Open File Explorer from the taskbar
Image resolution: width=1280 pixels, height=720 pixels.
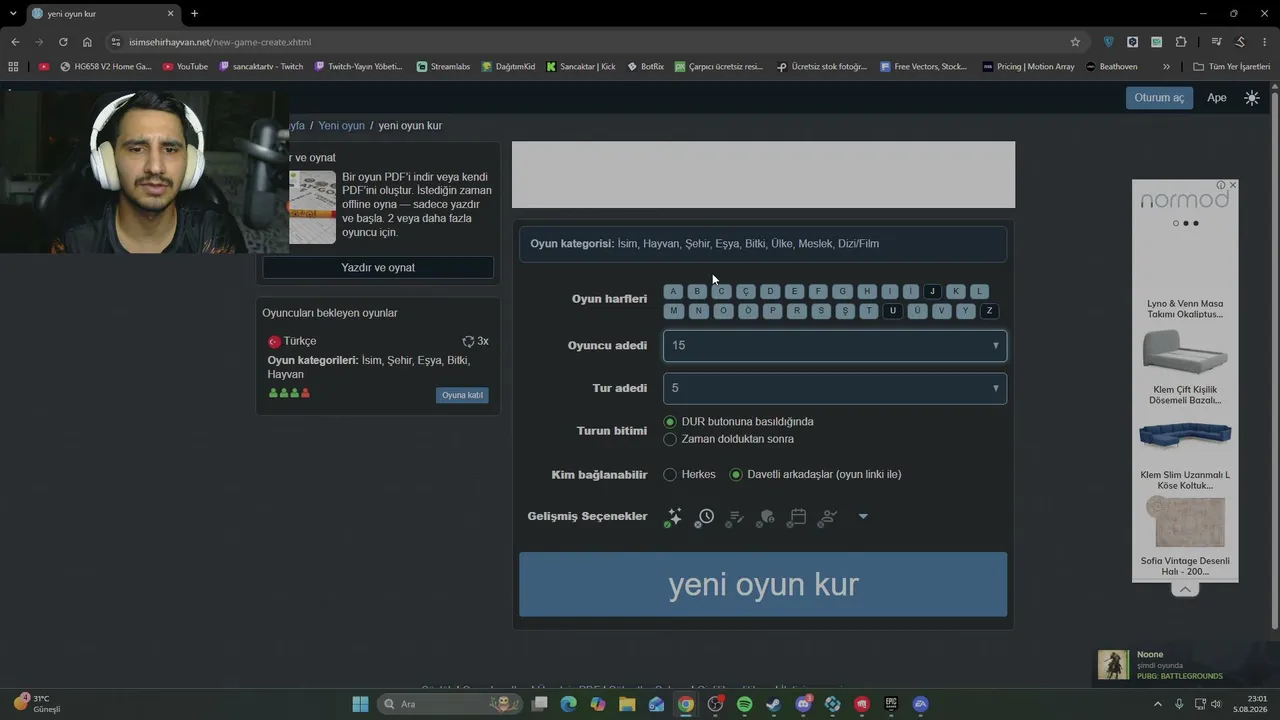point(627,704)
